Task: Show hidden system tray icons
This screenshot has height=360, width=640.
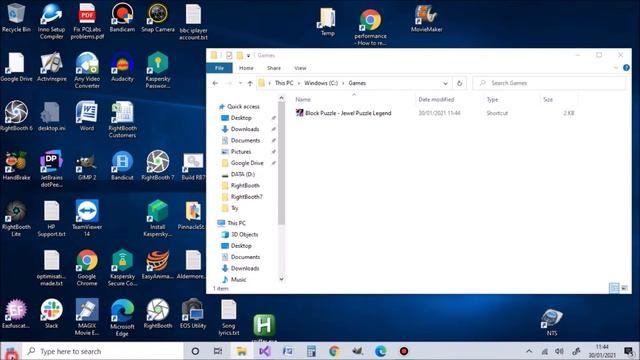Action: [529, 351]
